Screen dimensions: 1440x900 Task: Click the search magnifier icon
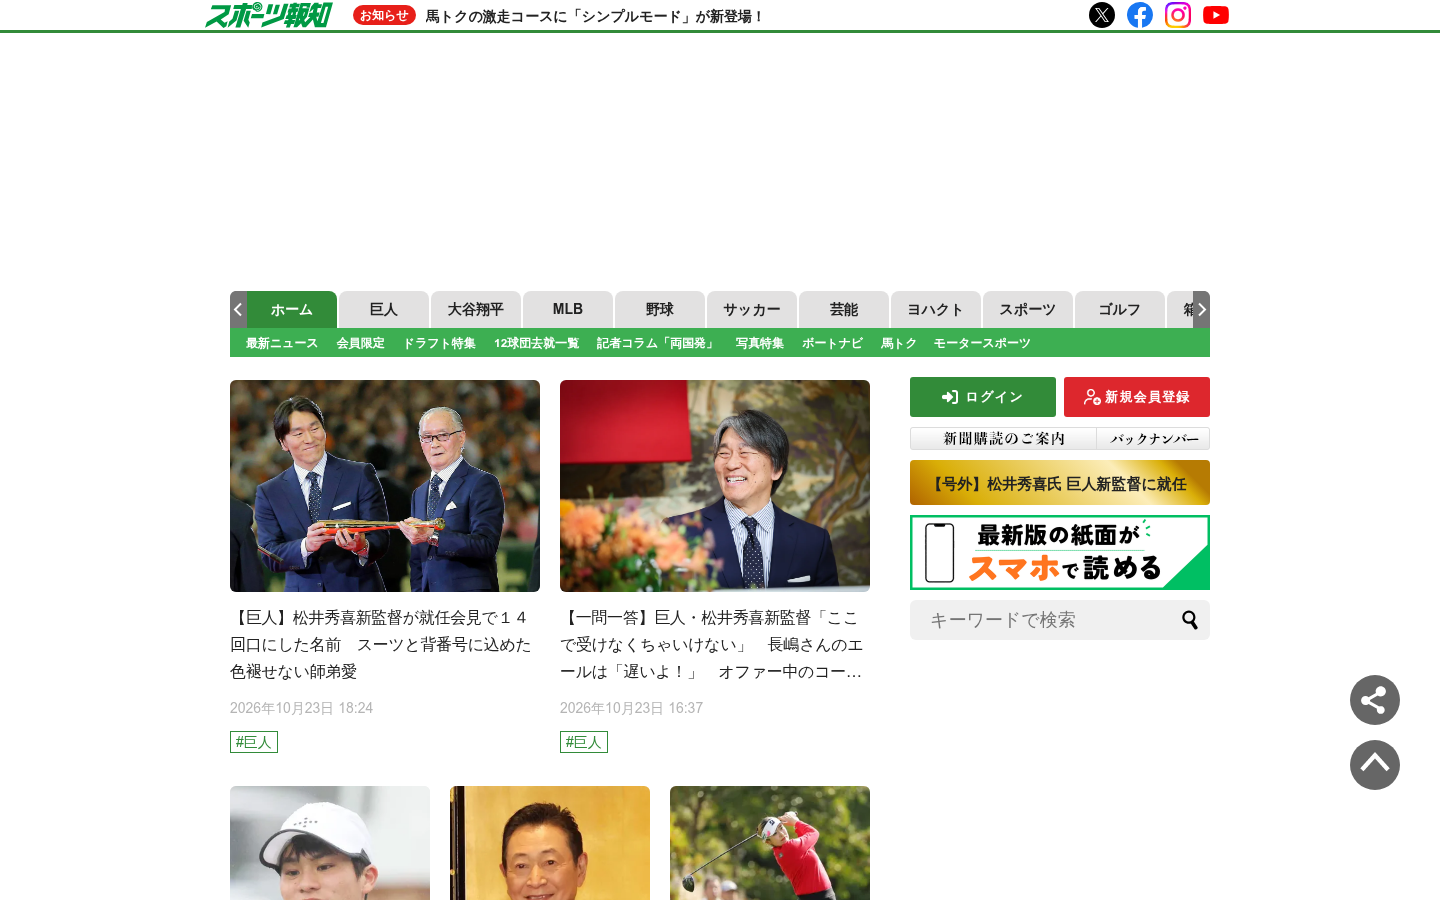point(1190,620)
